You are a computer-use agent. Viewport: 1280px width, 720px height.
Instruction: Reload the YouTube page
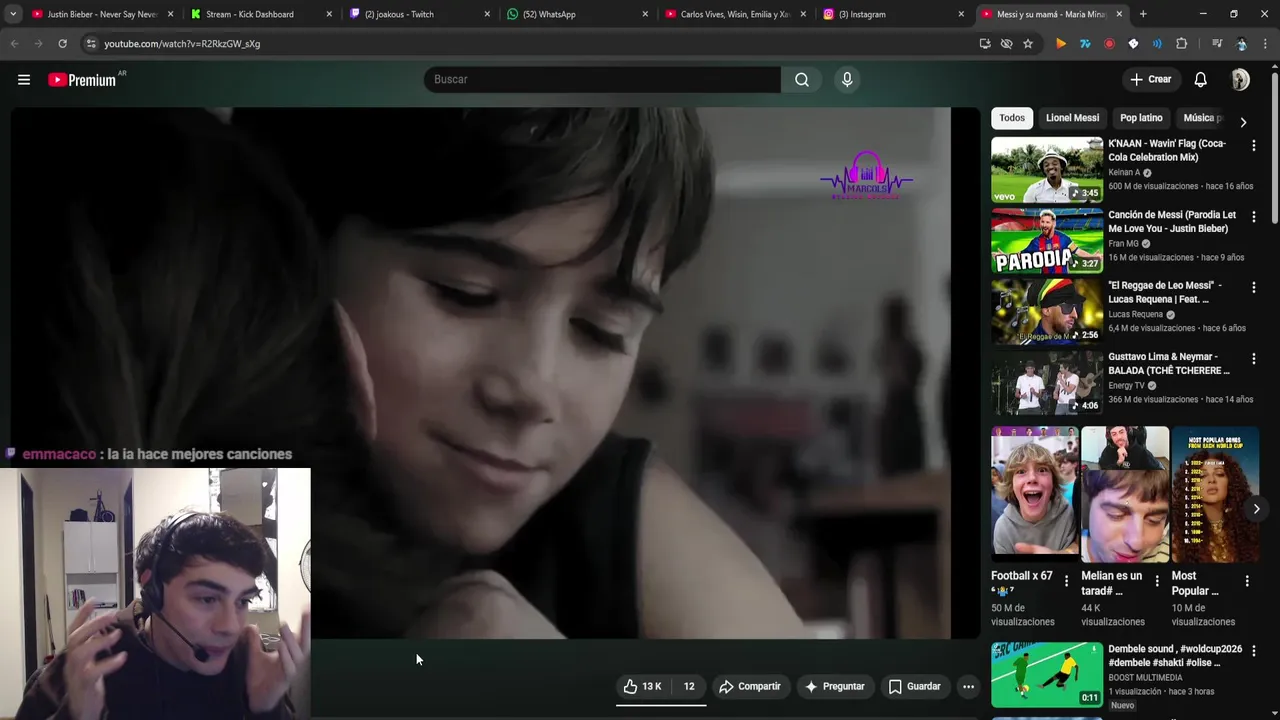[x=62, y=44]
